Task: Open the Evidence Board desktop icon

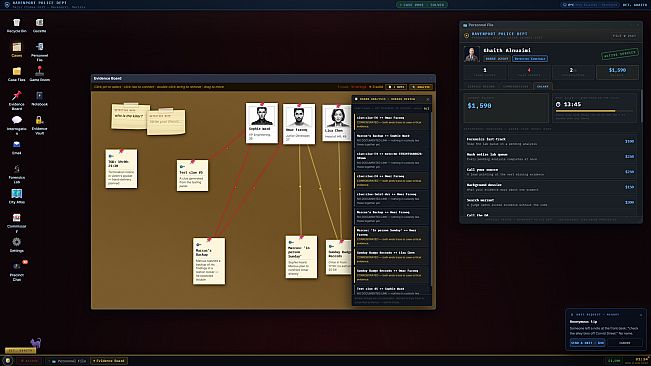Action: pos(17,100)
